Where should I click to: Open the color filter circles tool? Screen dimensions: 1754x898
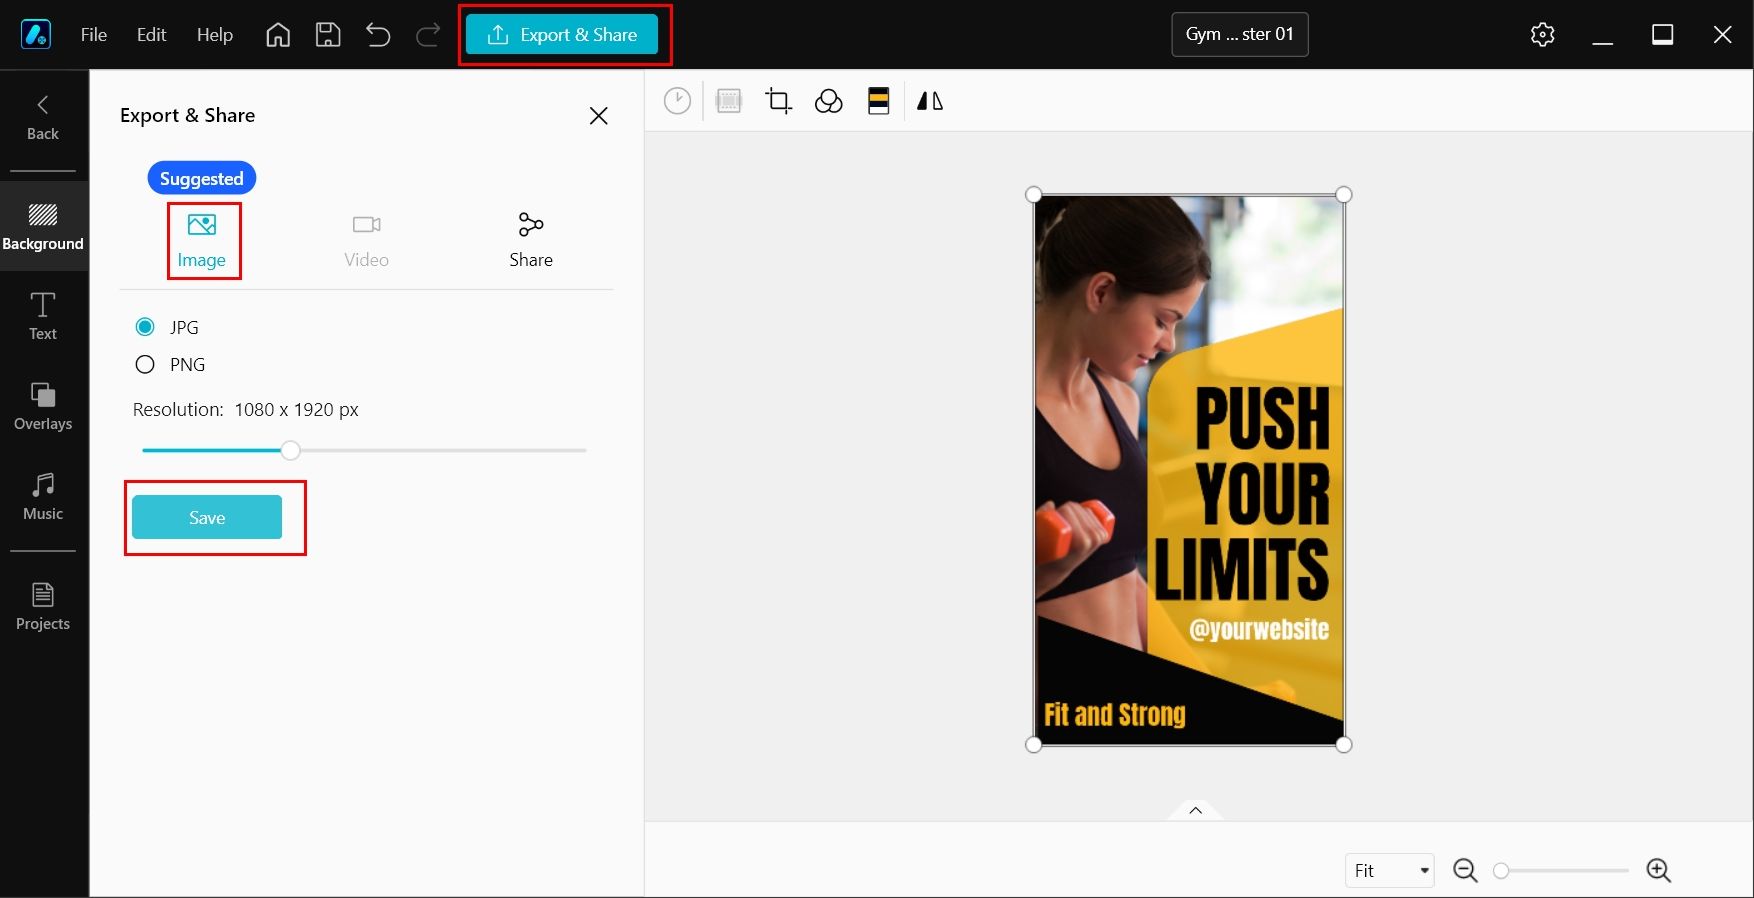829,101
